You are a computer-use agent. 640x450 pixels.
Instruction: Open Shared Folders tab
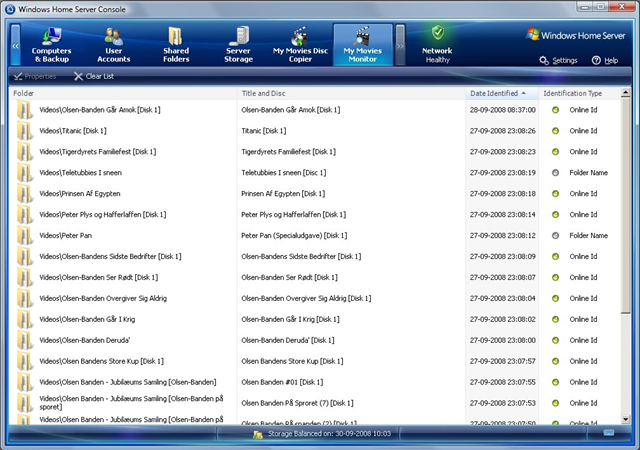[176, 45]
